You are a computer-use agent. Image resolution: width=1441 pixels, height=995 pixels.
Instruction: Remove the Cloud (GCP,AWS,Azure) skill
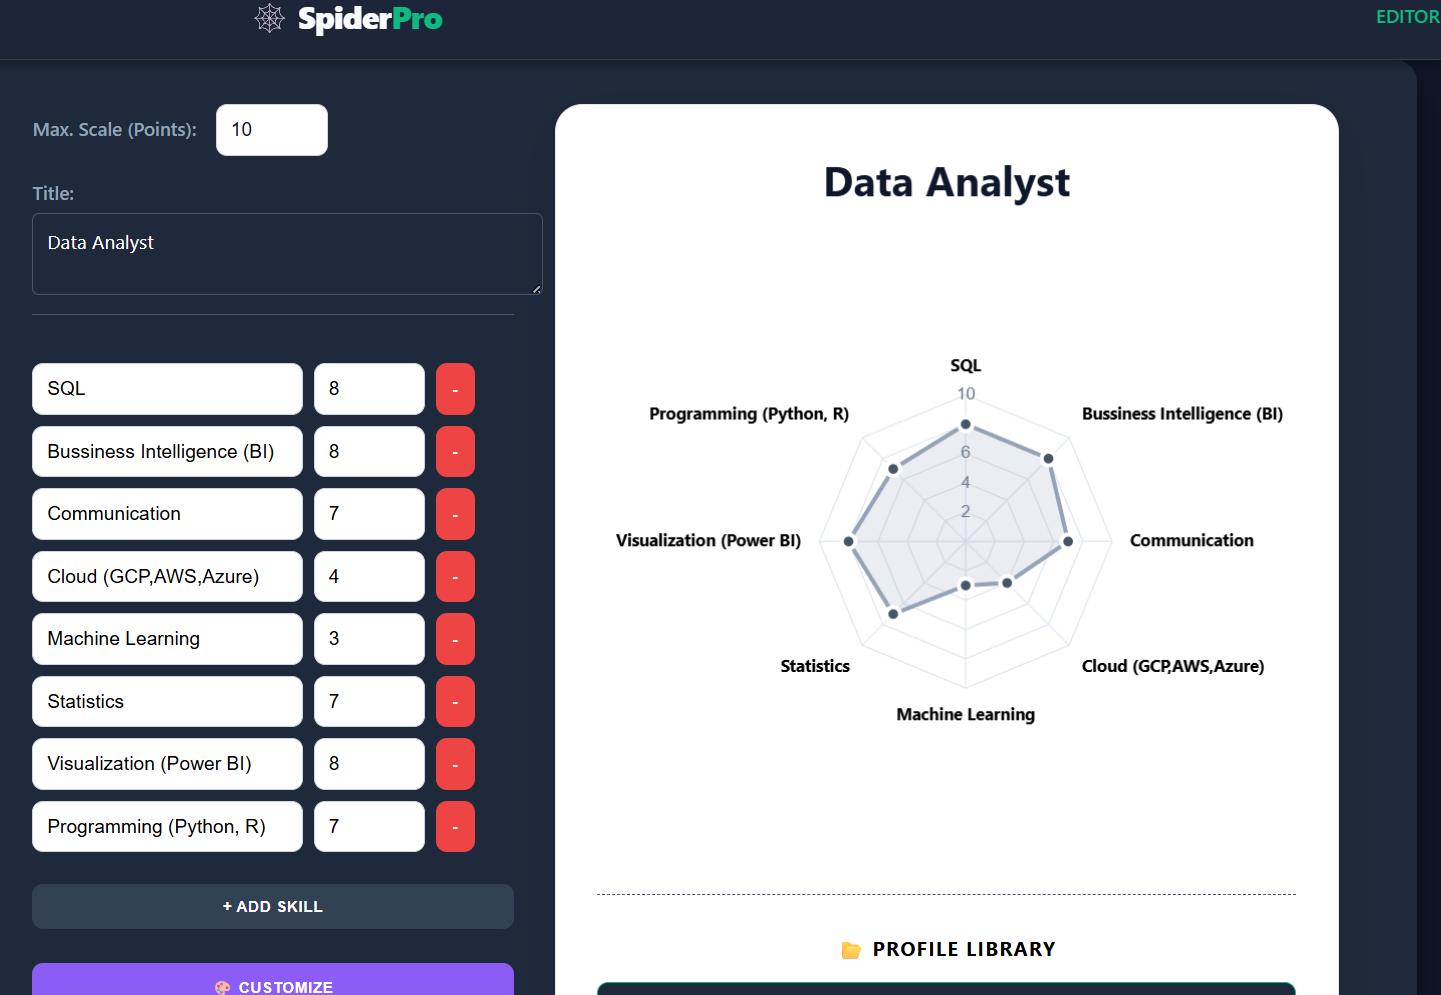[455, 576]
